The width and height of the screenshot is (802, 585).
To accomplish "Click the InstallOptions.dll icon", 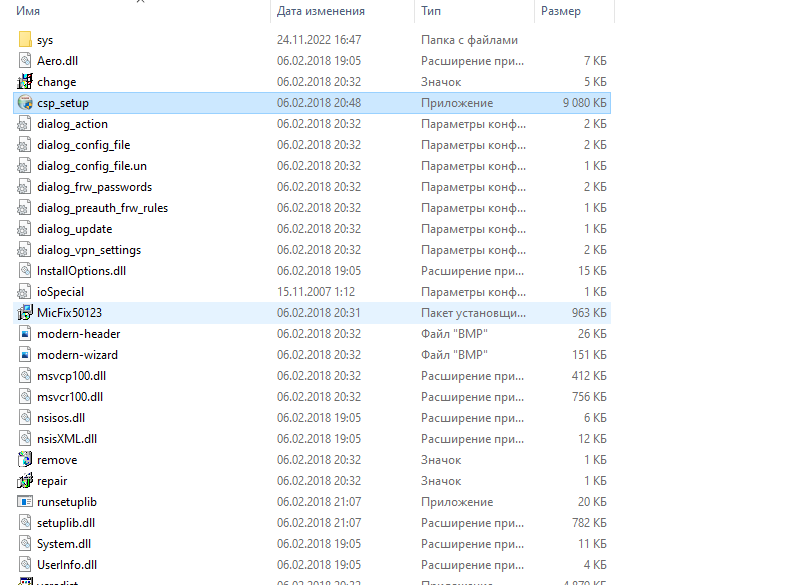I will 25,270.
